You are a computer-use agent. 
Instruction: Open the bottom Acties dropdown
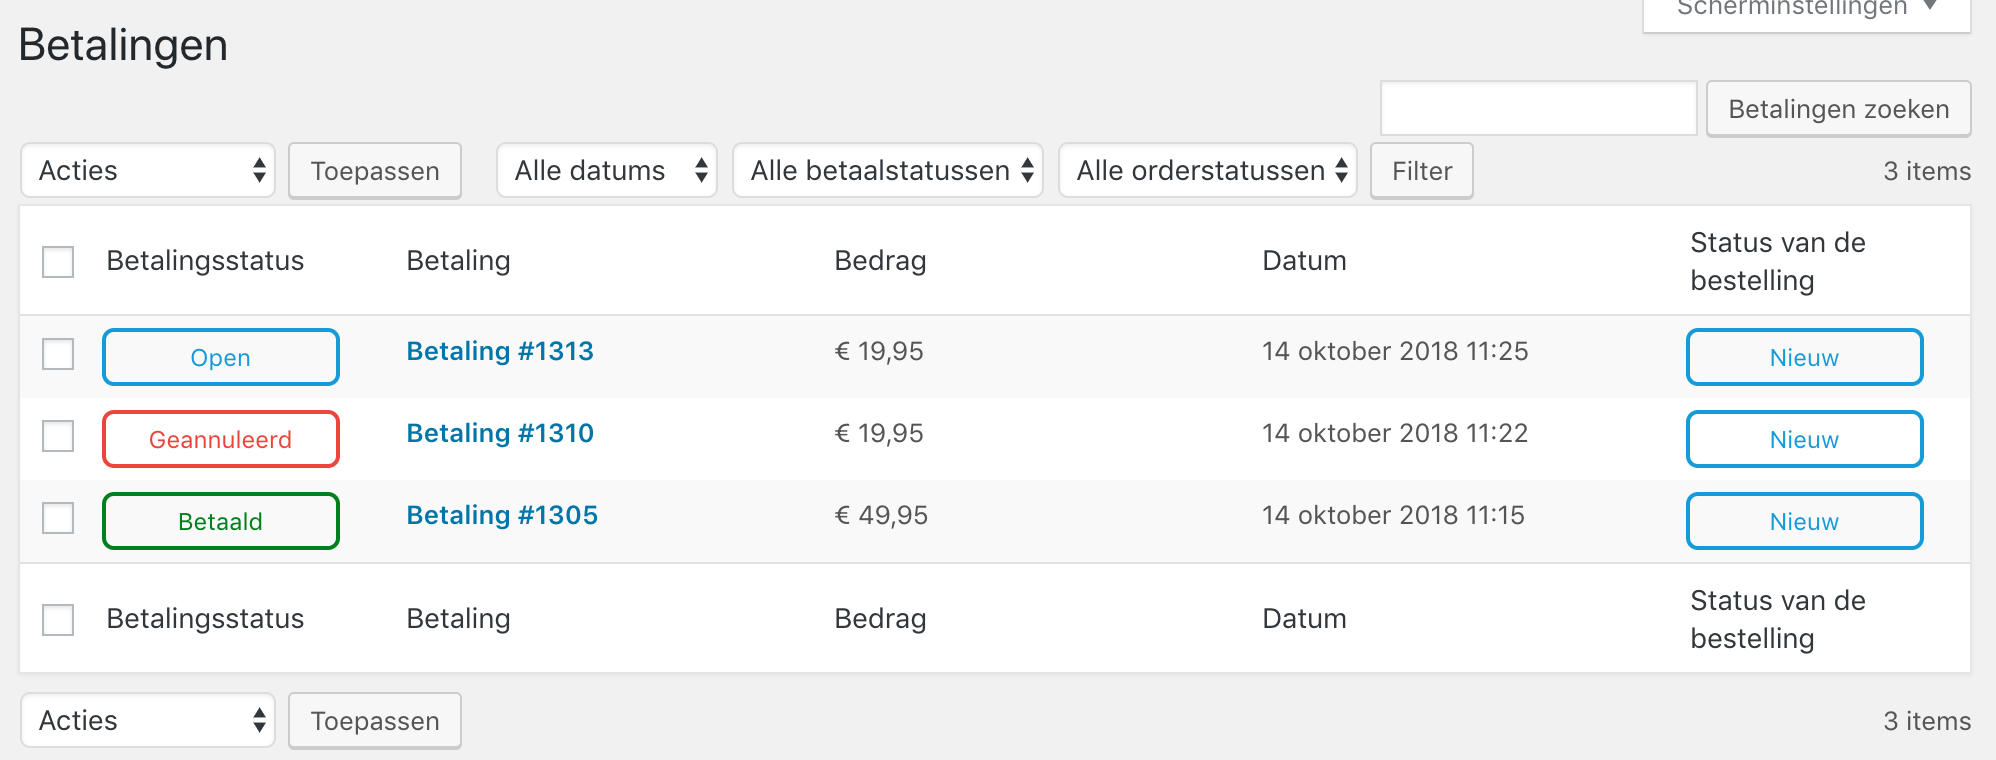pos(148,721)
